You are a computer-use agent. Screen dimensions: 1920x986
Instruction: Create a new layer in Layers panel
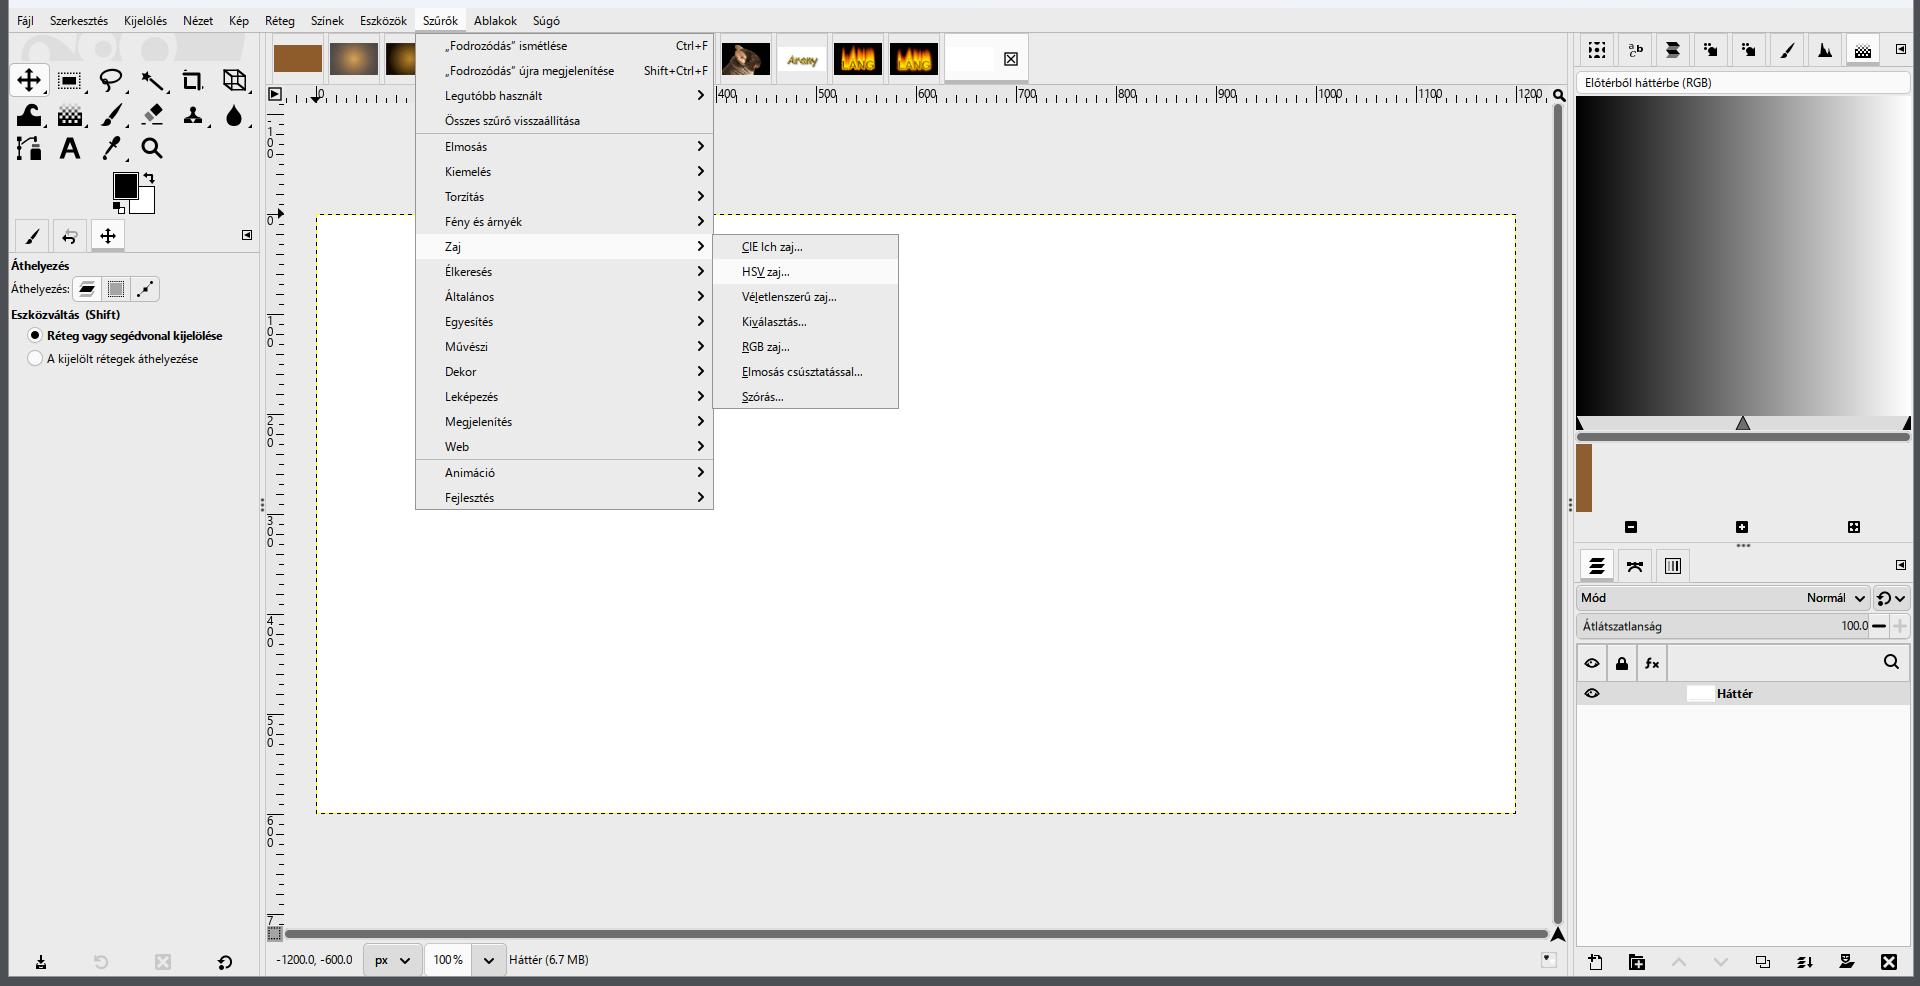click(x=1595, y=962)
